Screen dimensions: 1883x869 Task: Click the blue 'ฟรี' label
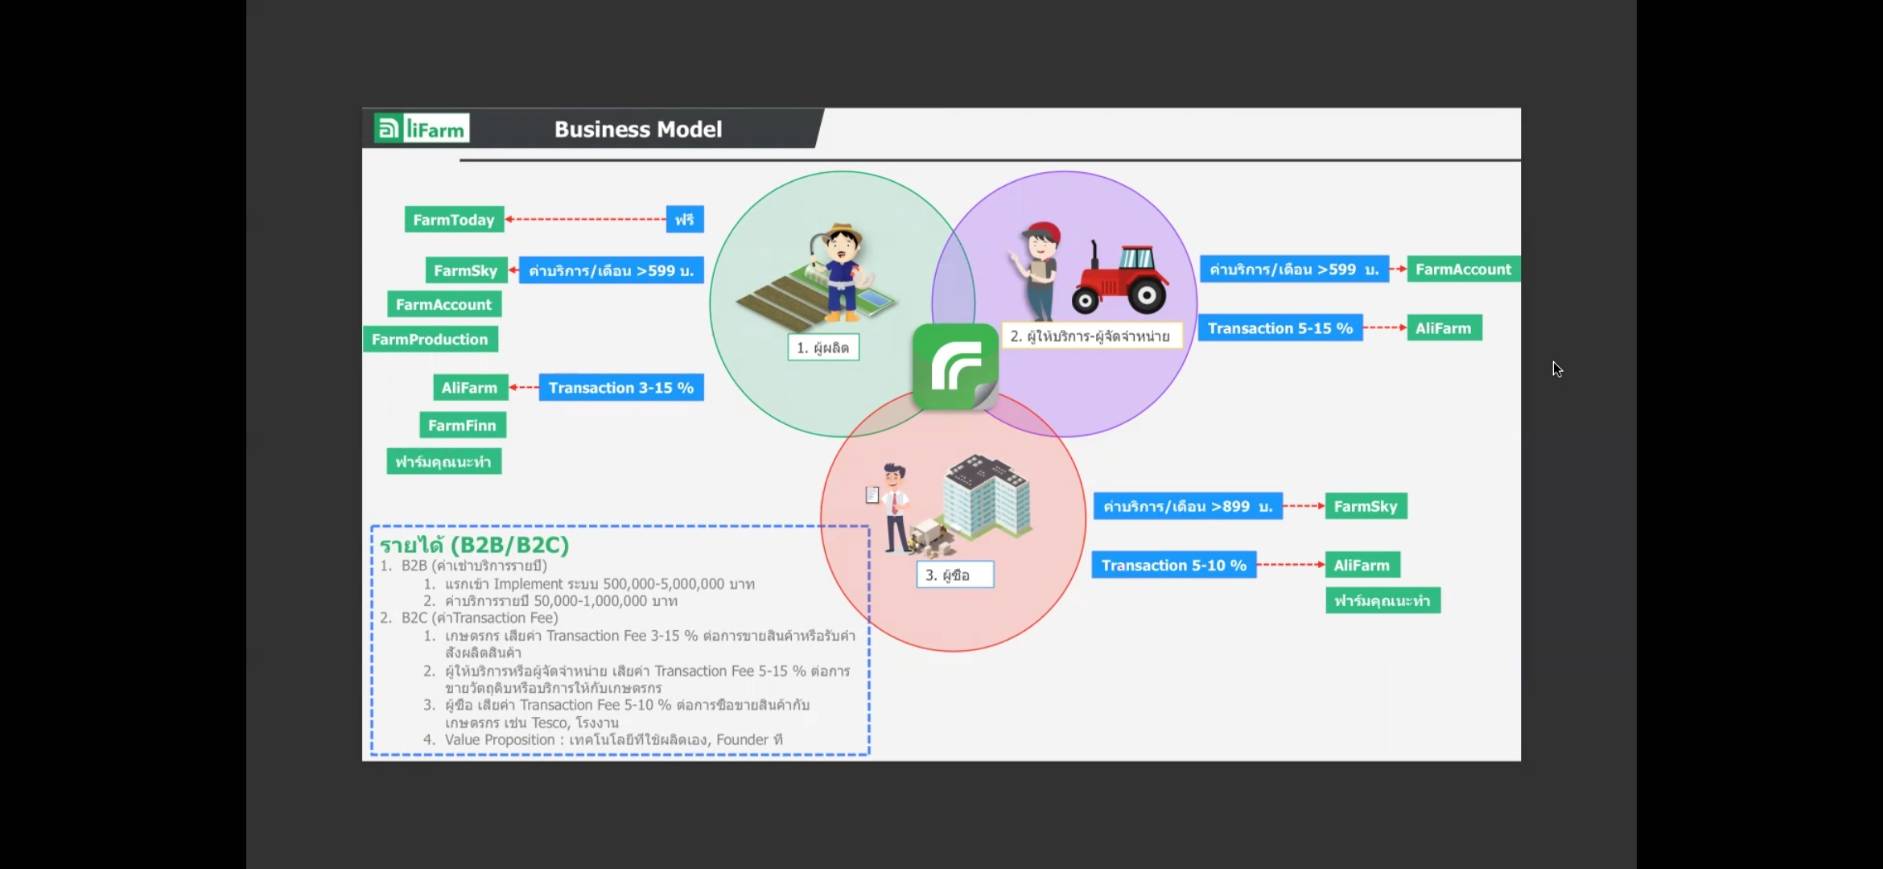(685, 219)
